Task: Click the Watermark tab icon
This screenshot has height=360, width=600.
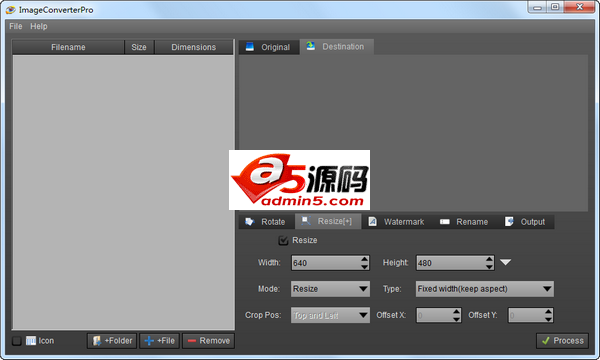Action: pyautogui.click(x=372, y=222)
